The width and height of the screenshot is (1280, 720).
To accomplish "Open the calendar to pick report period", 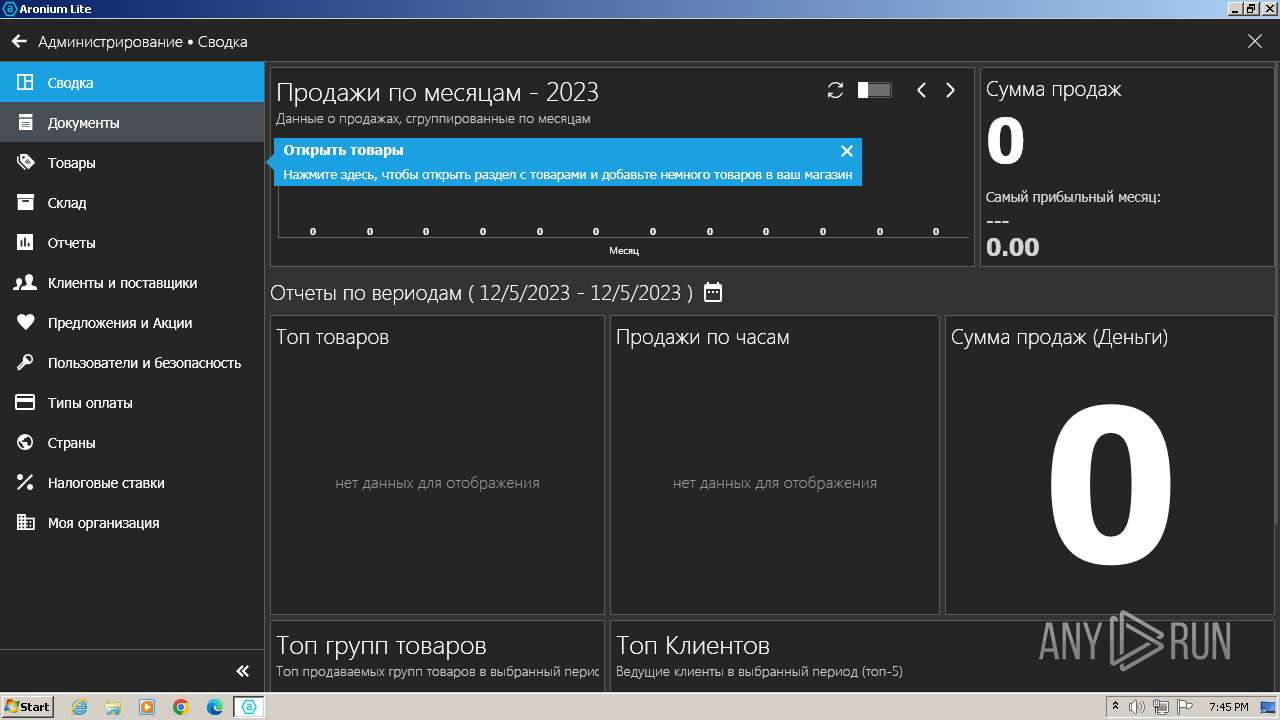I will [x=713, y=292].
